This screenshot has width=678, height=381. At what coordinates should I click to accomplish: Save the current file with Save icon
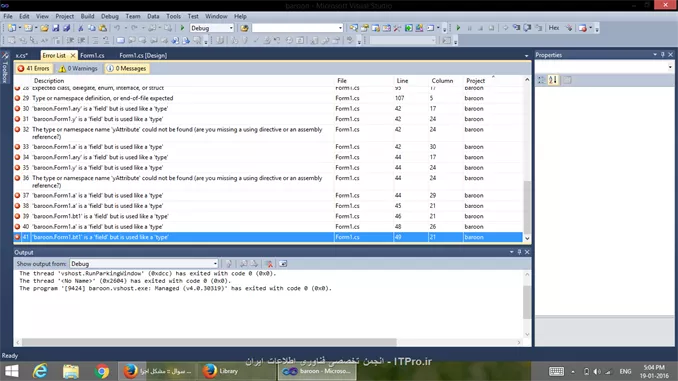point(56,28)
